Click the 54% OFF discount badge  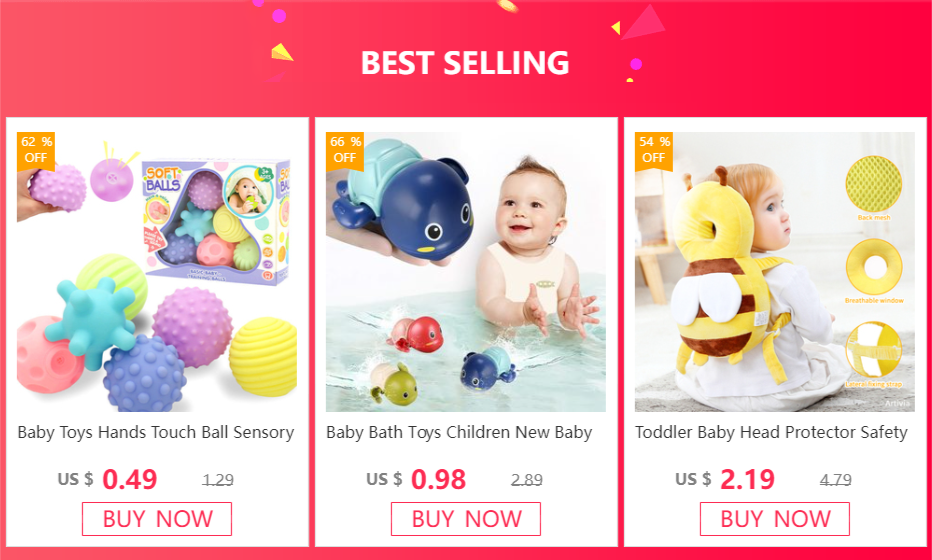(654, 151)
